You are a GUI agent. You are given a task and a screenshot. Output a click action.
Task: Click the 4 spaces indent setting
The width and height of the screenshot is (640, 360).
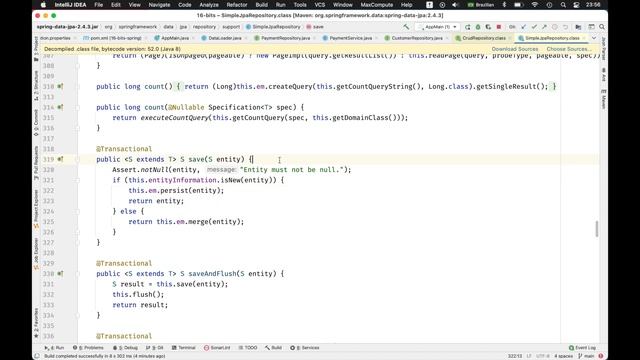click(563, 356)
